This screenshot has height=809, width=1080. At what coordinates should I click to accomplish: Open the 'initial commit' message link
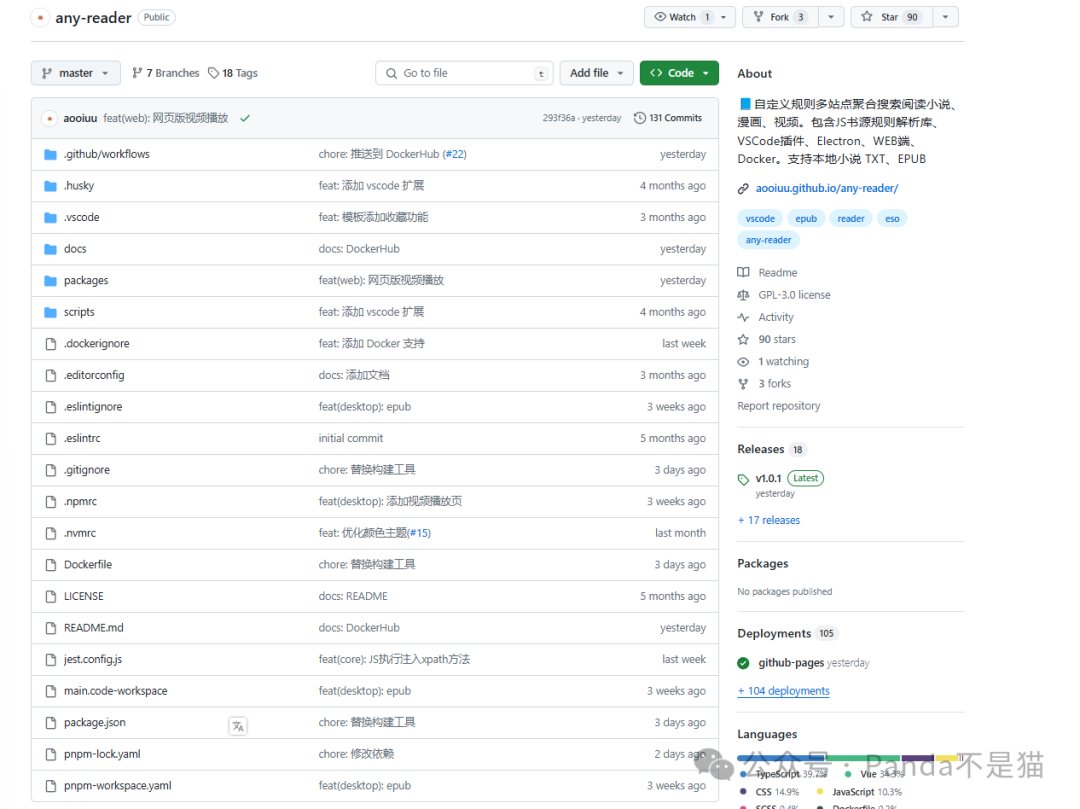[351, 439]
